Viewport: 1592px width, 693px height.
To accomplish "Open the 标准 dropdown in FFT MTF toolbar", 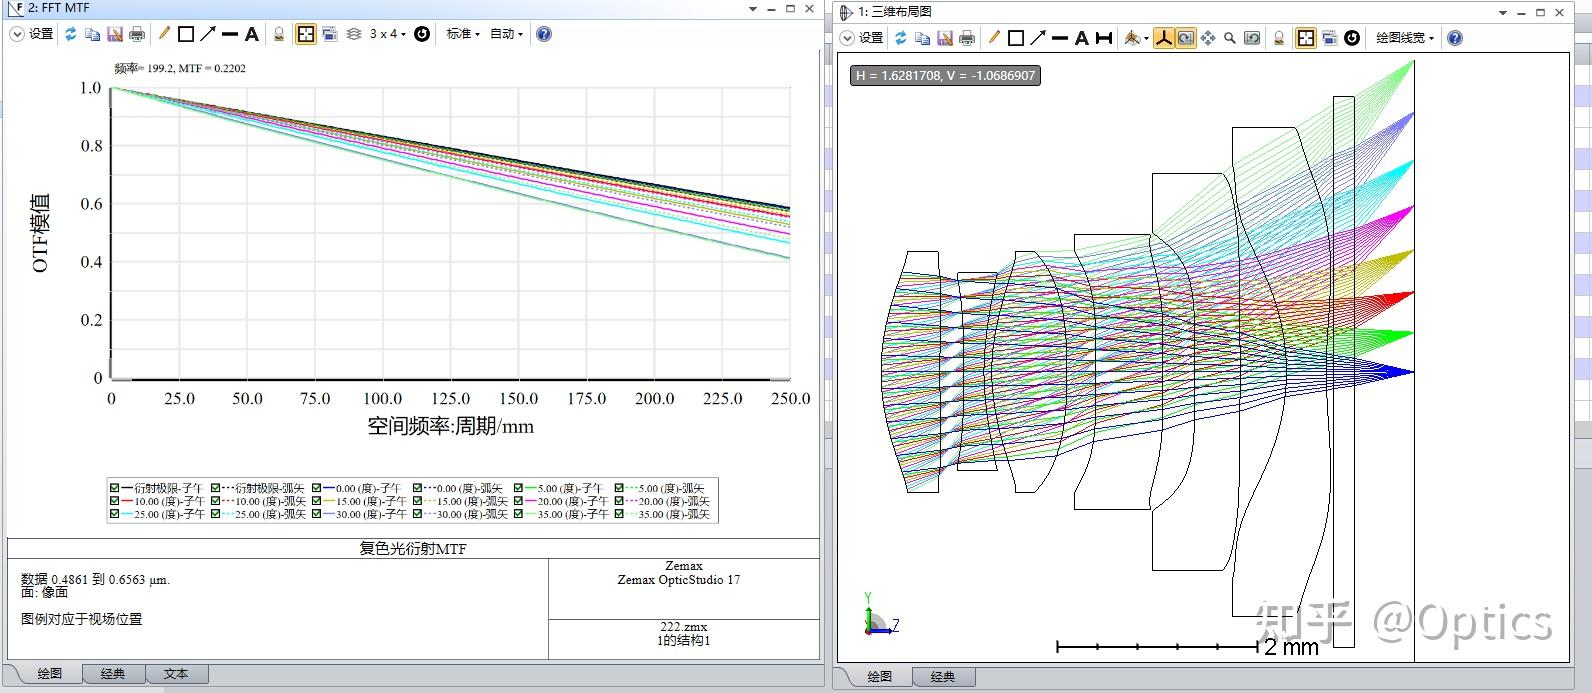I will click(463, 34).
